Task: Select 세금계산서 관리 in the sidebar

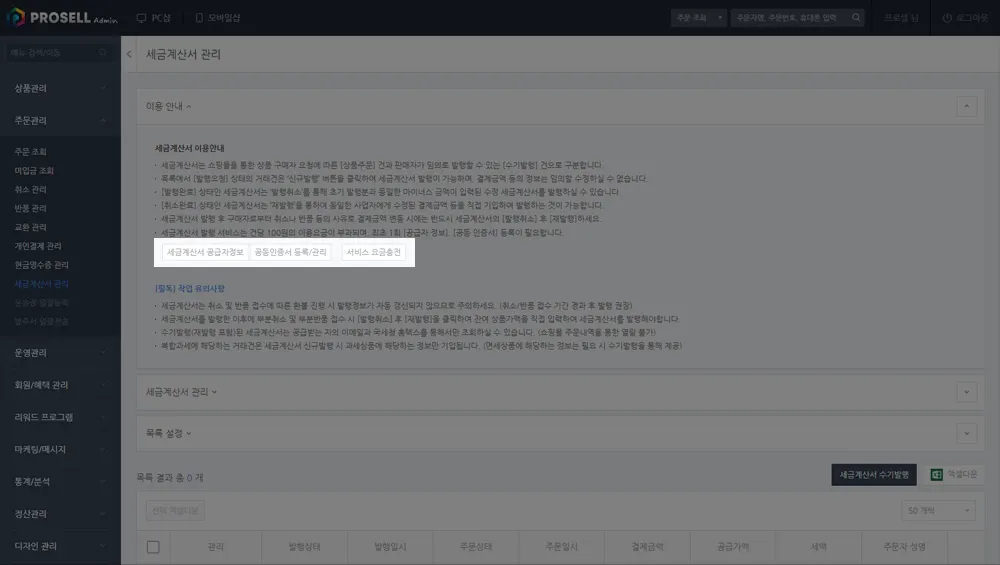Action: click(x=41, y=284)
